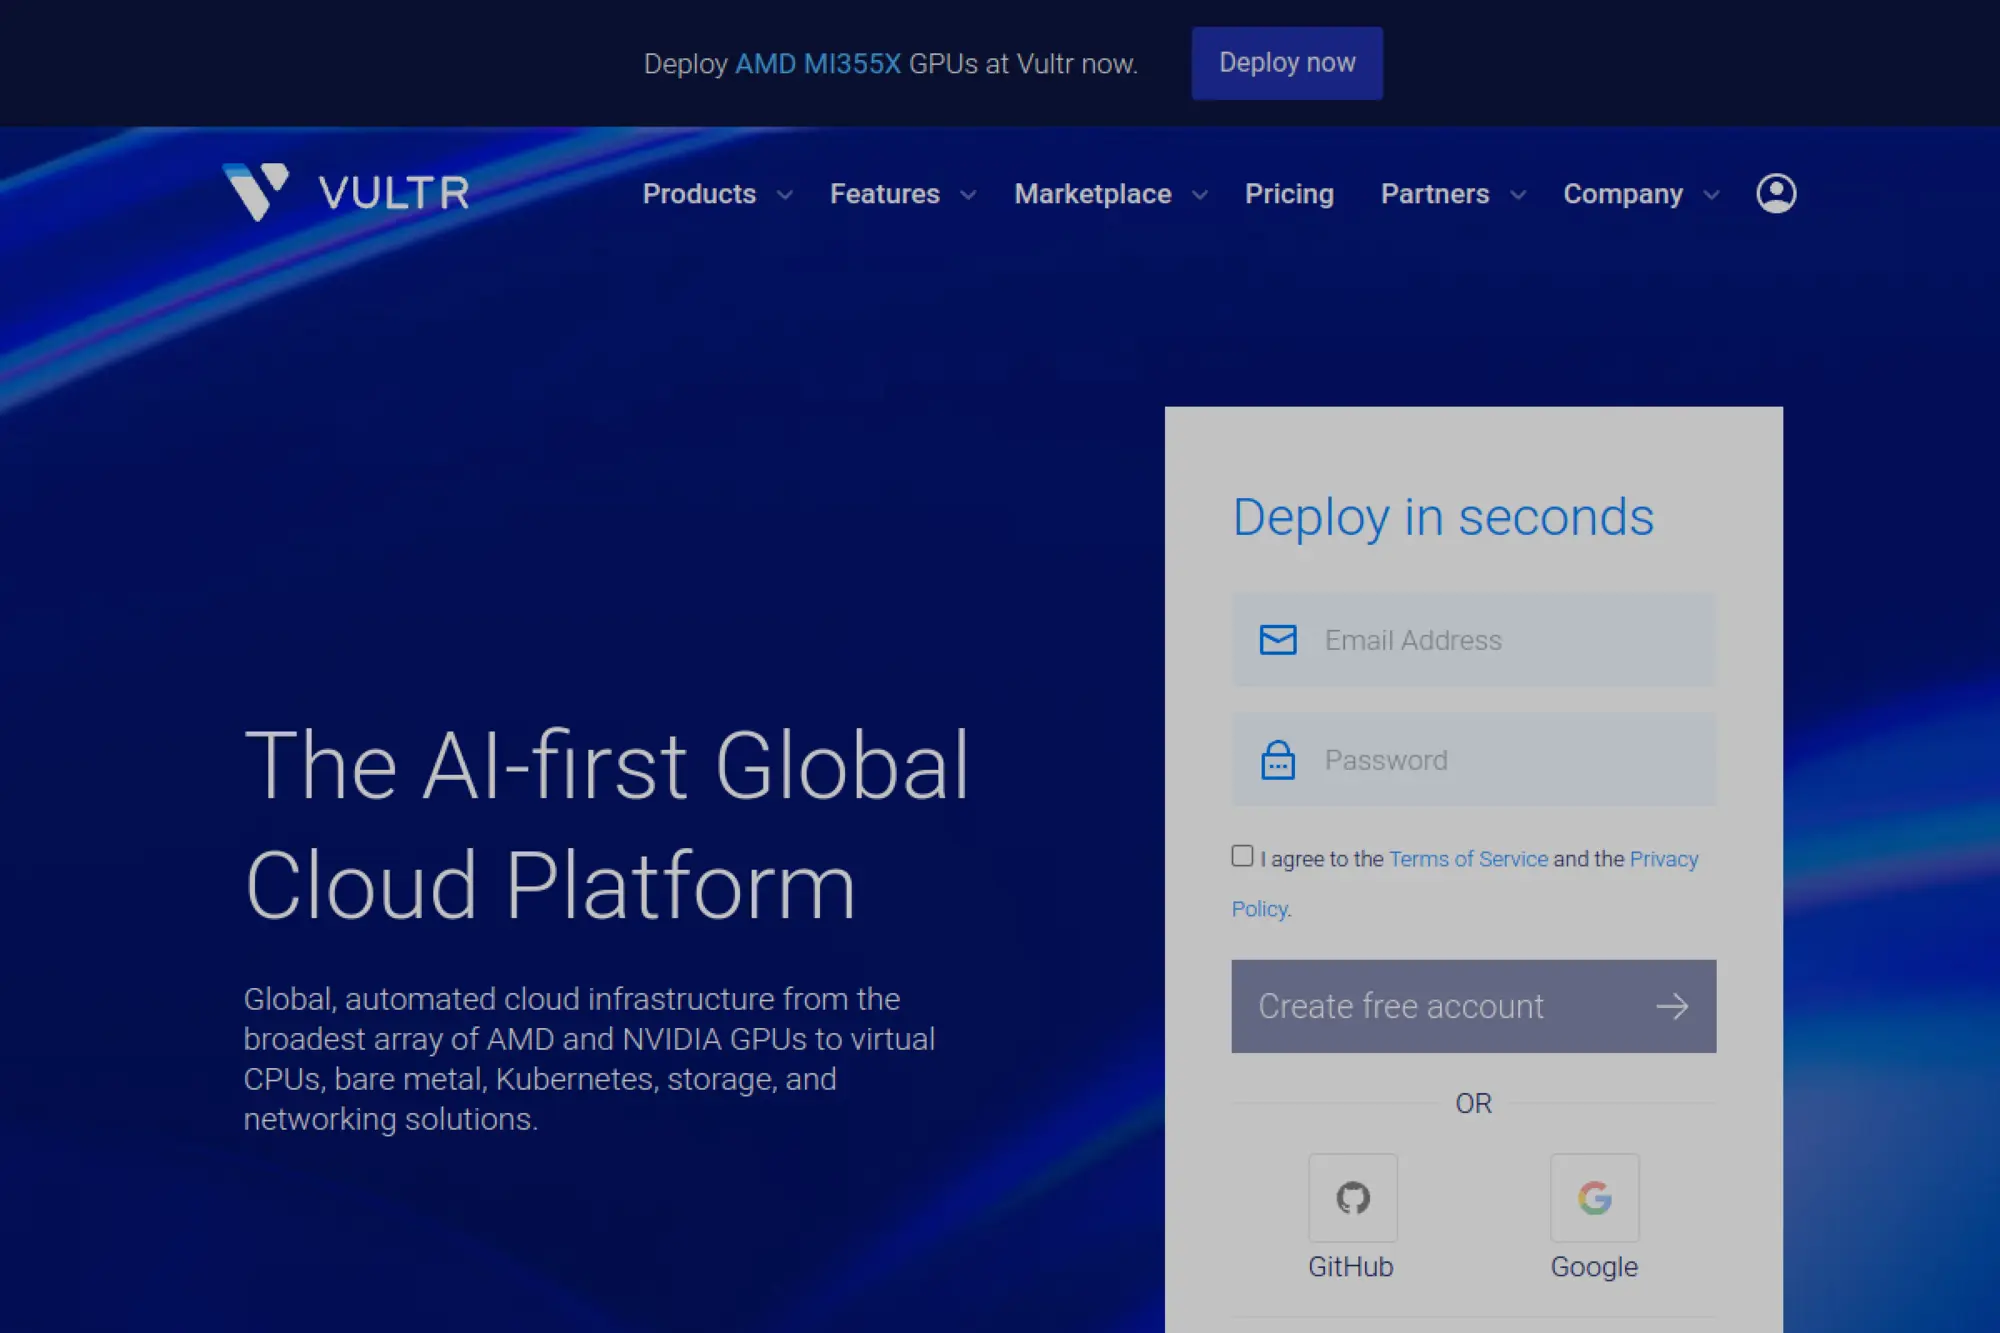Viewport: 2000px width, 1333px height.
Task: Click the Vultr logo
Action: tap(345, 192)
